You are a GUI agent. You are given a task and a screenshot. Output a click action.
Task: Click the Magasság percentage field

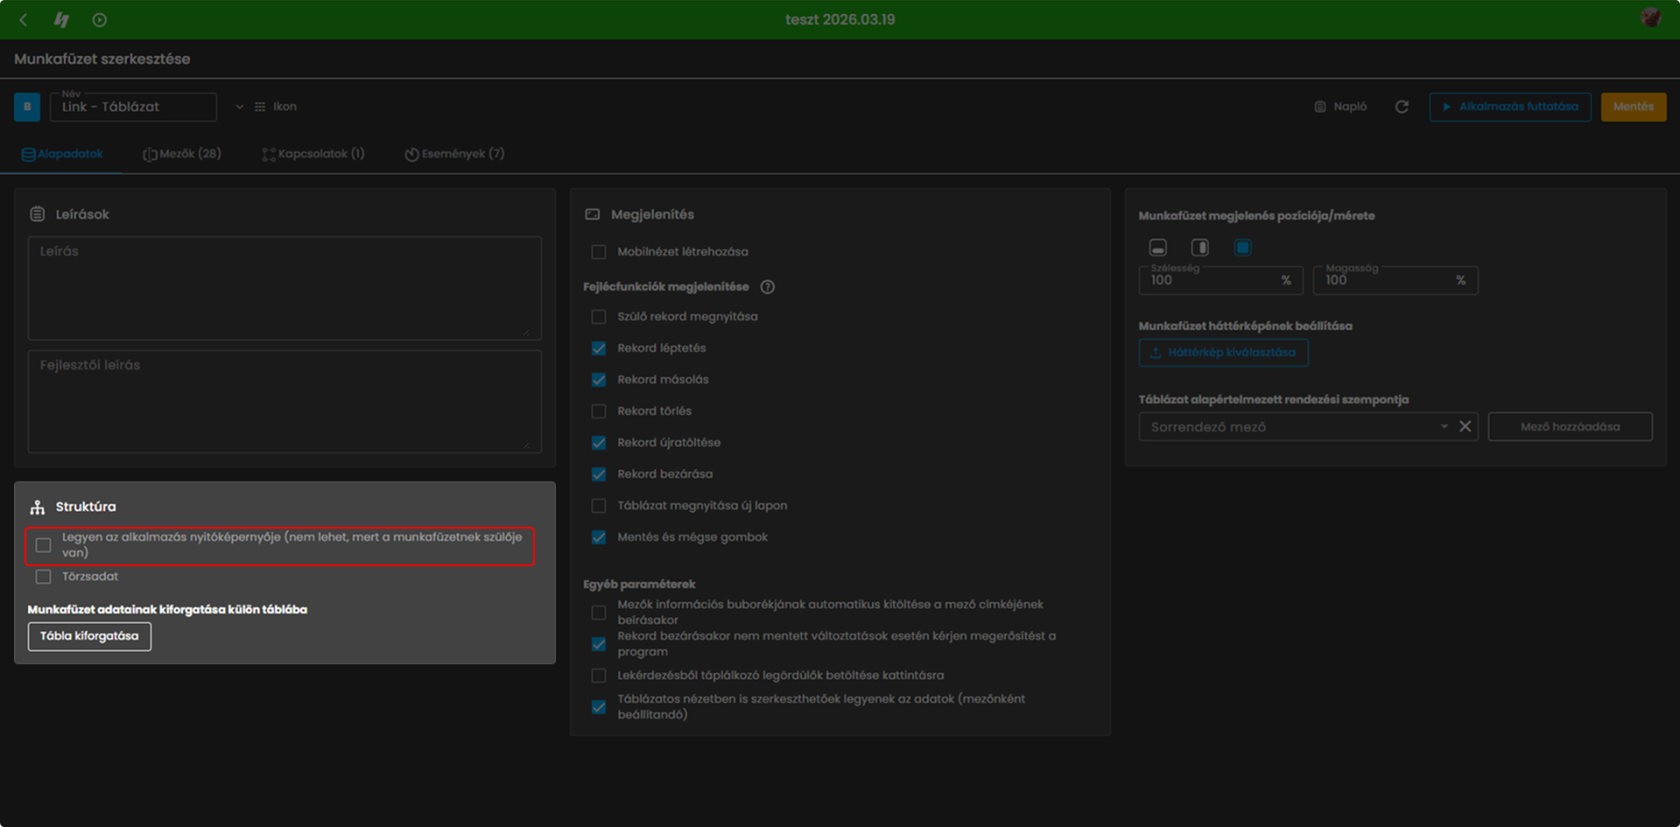1396,280
